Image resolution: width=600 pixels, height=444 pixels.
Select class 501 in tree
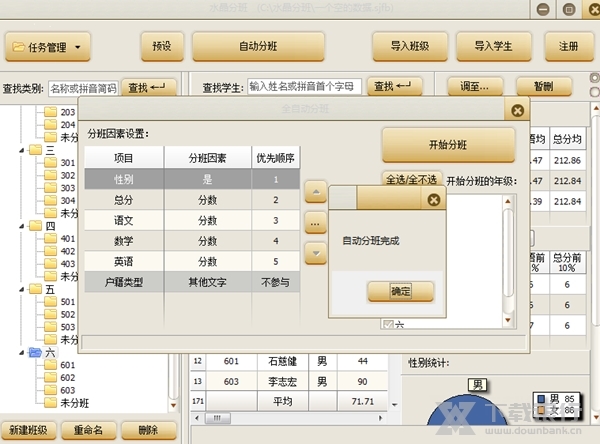tap(68, 302)
